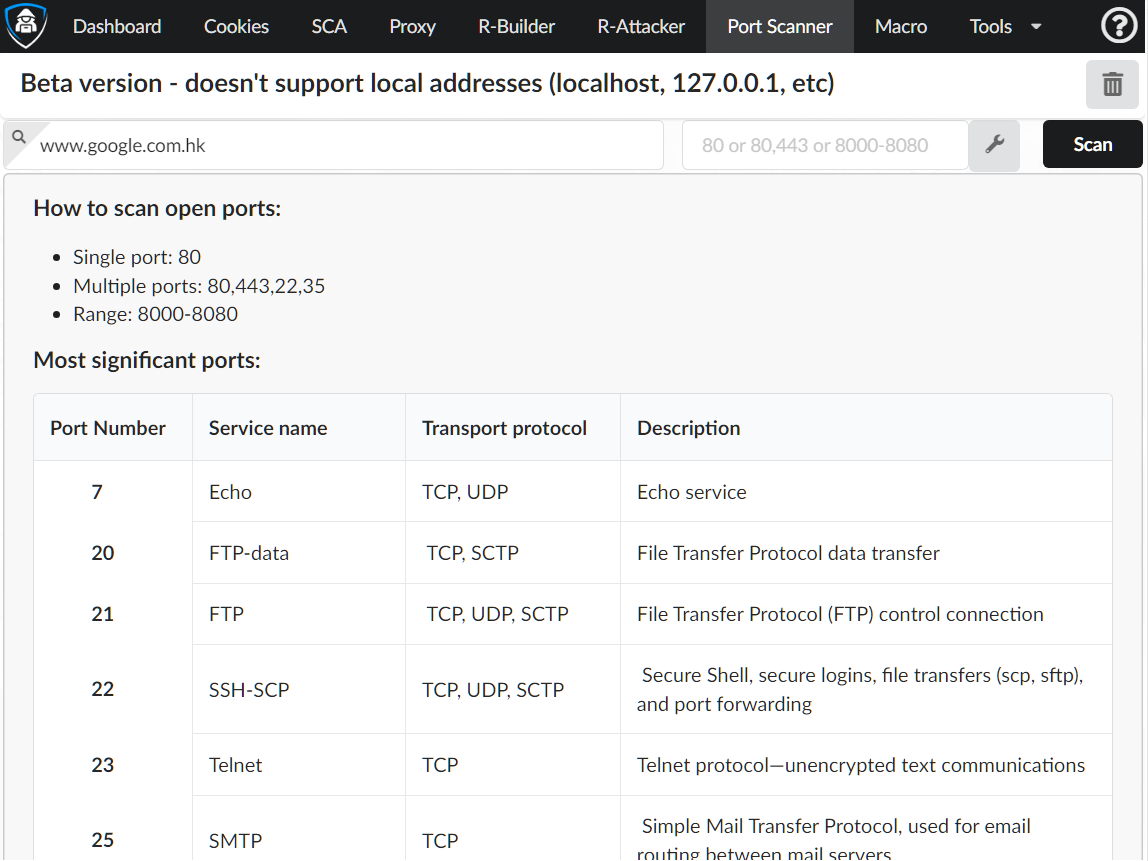
Task: Switch to R-Attacker tab
Action: click(x=641, y=27)
